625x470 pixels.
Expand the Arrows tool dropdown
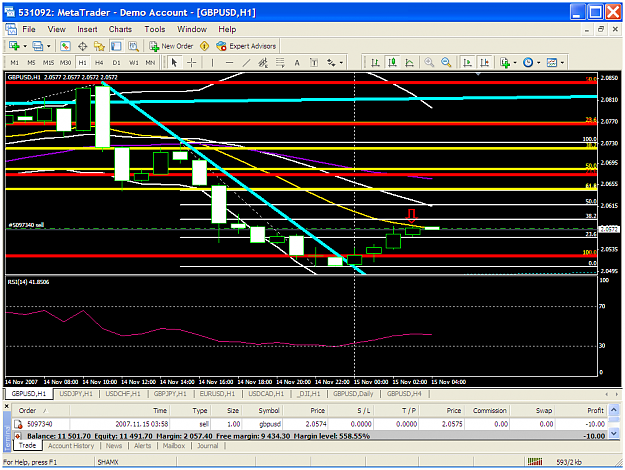point(341,63)
